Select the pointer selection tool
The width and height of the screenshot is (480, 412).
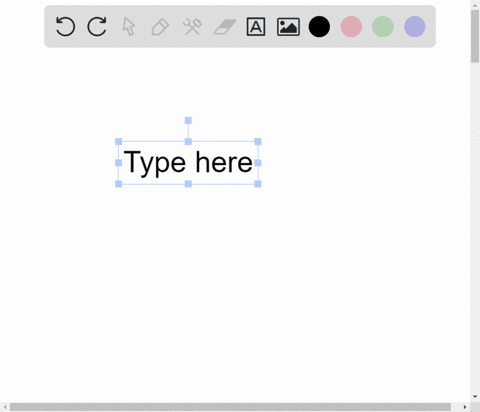pos(129,26)
